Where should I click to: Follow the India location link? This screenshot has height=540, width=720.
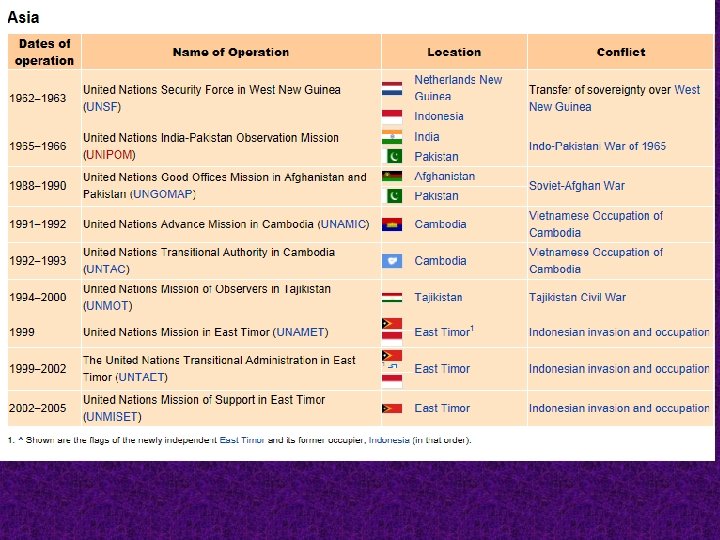(x=427, y=137)
